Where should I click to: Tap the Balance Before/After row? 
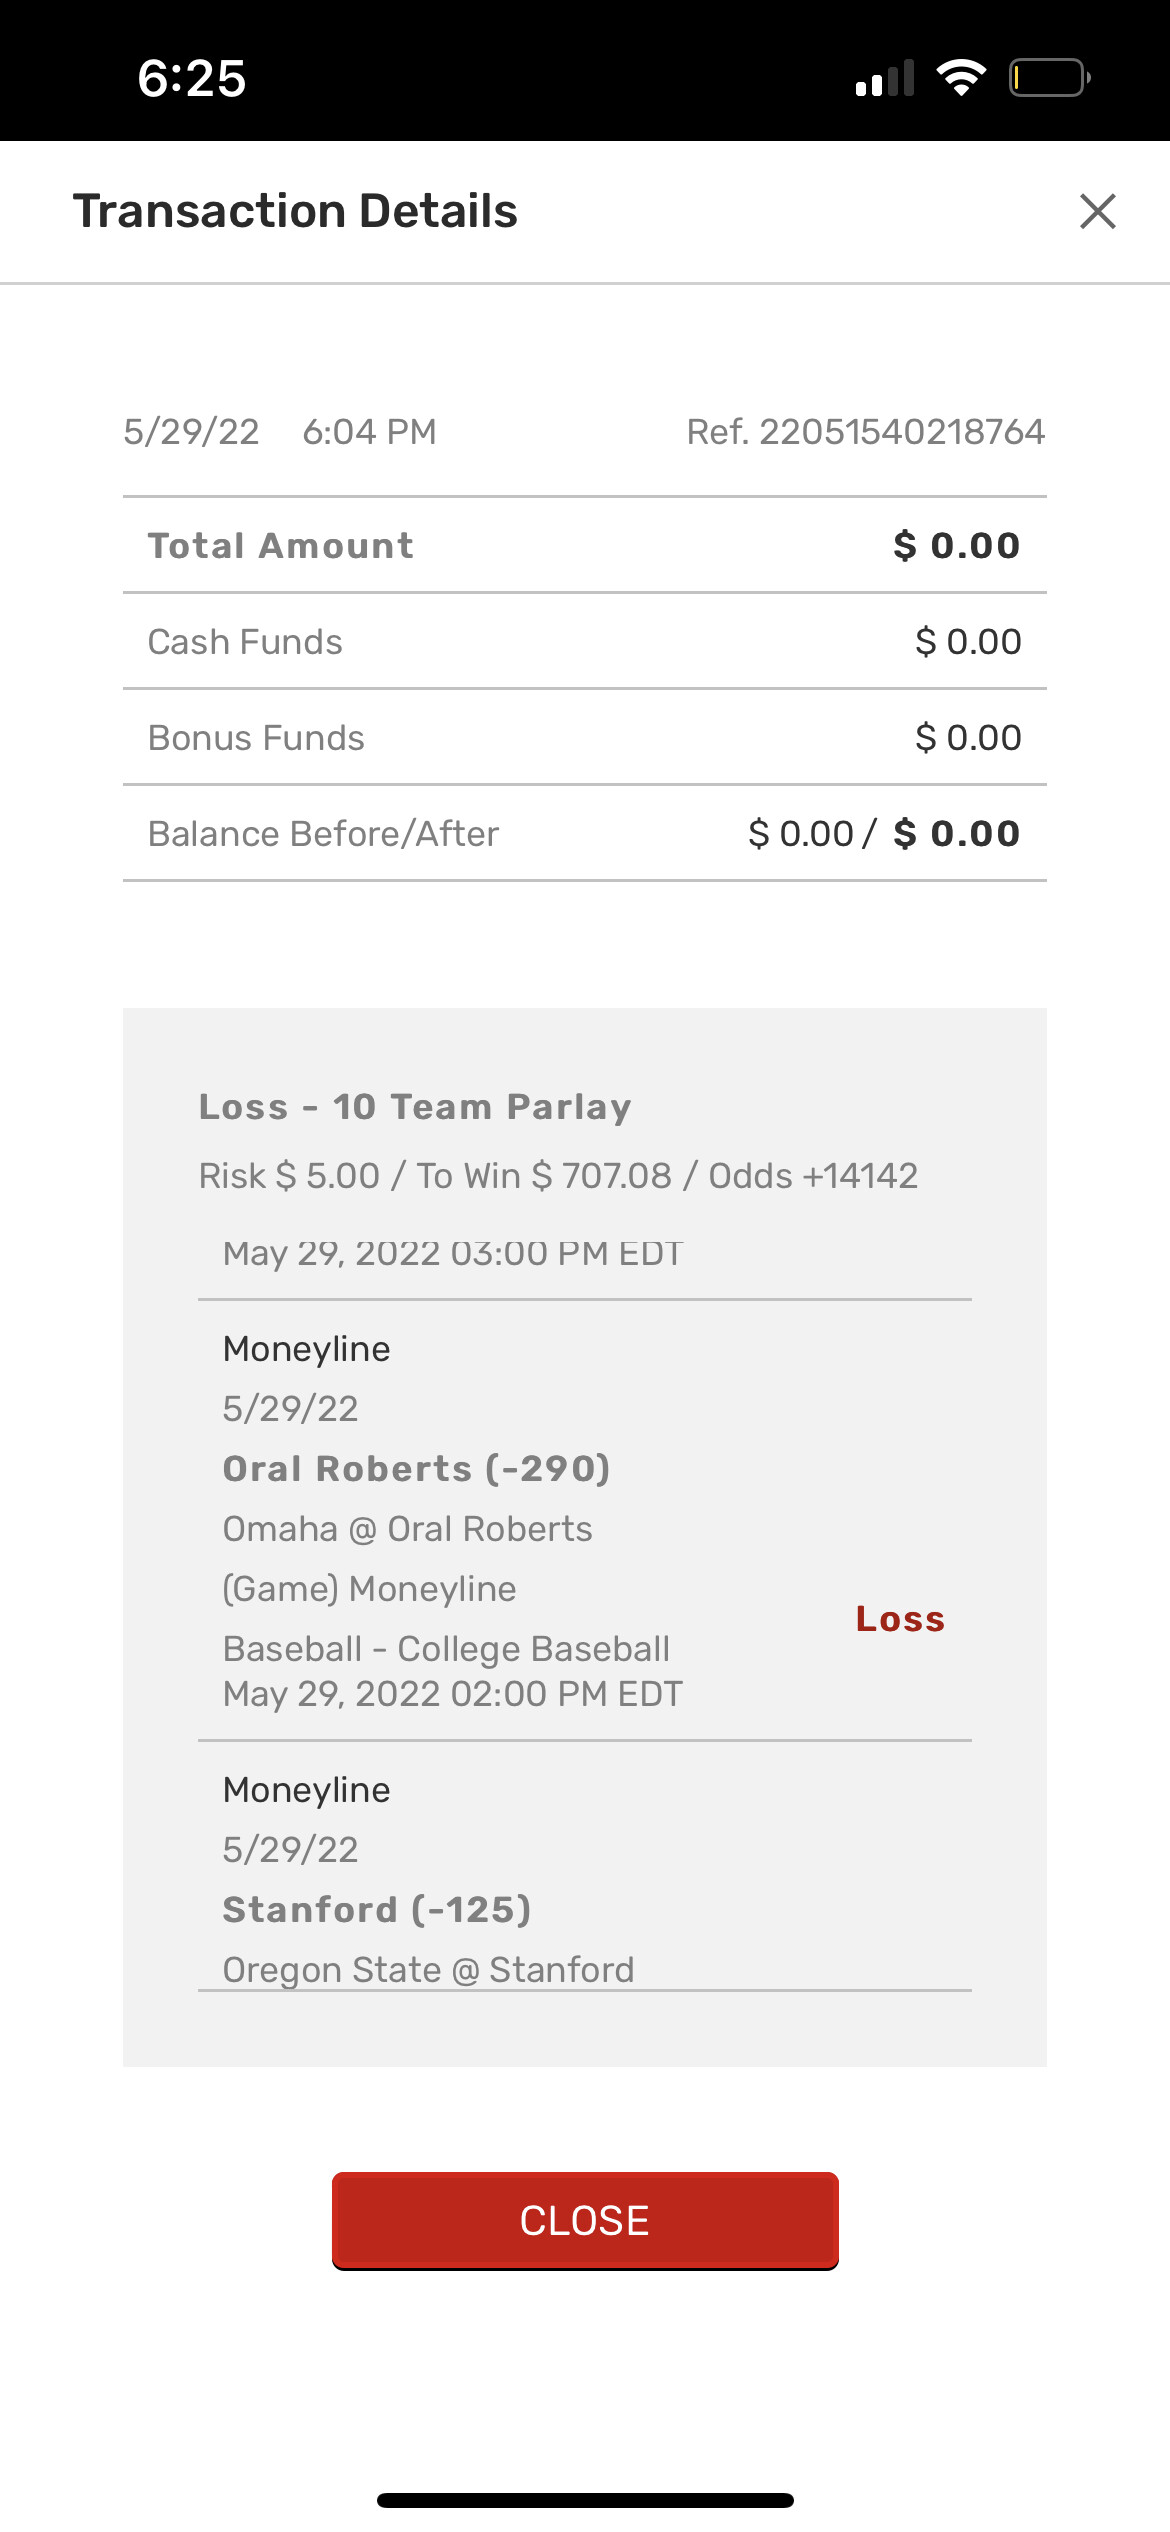(584, 834)
